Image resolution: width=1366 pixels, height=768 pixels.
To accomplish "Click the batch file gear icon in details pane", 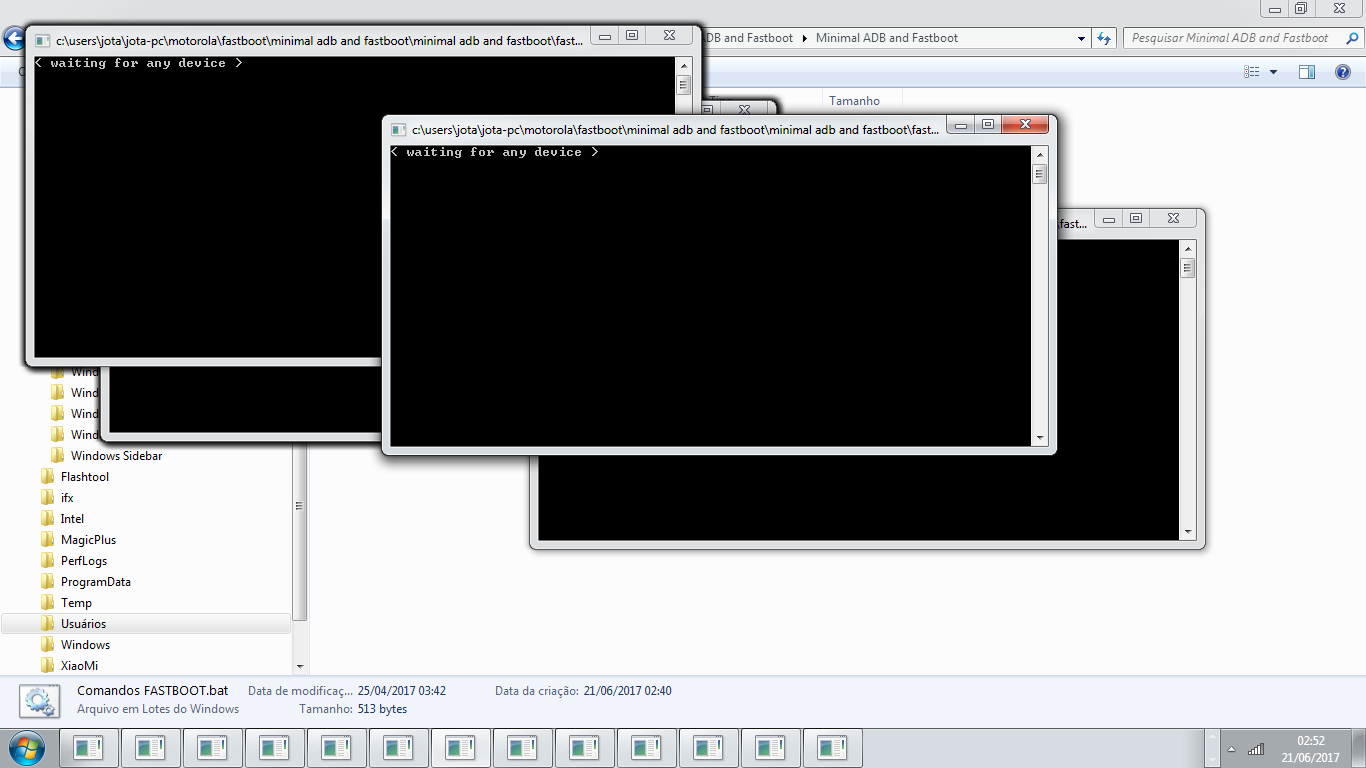I will tap(40, 701).
